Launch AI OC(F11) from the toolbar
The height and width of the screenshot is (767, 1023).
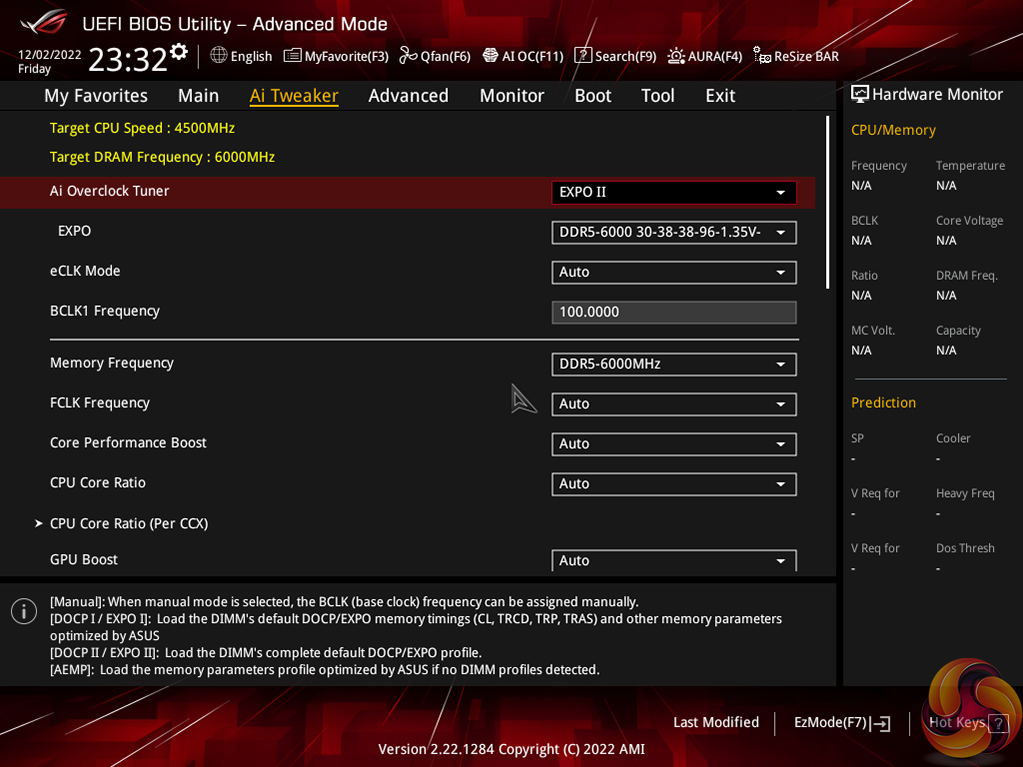pyautogui.click(x=523, y=56)
